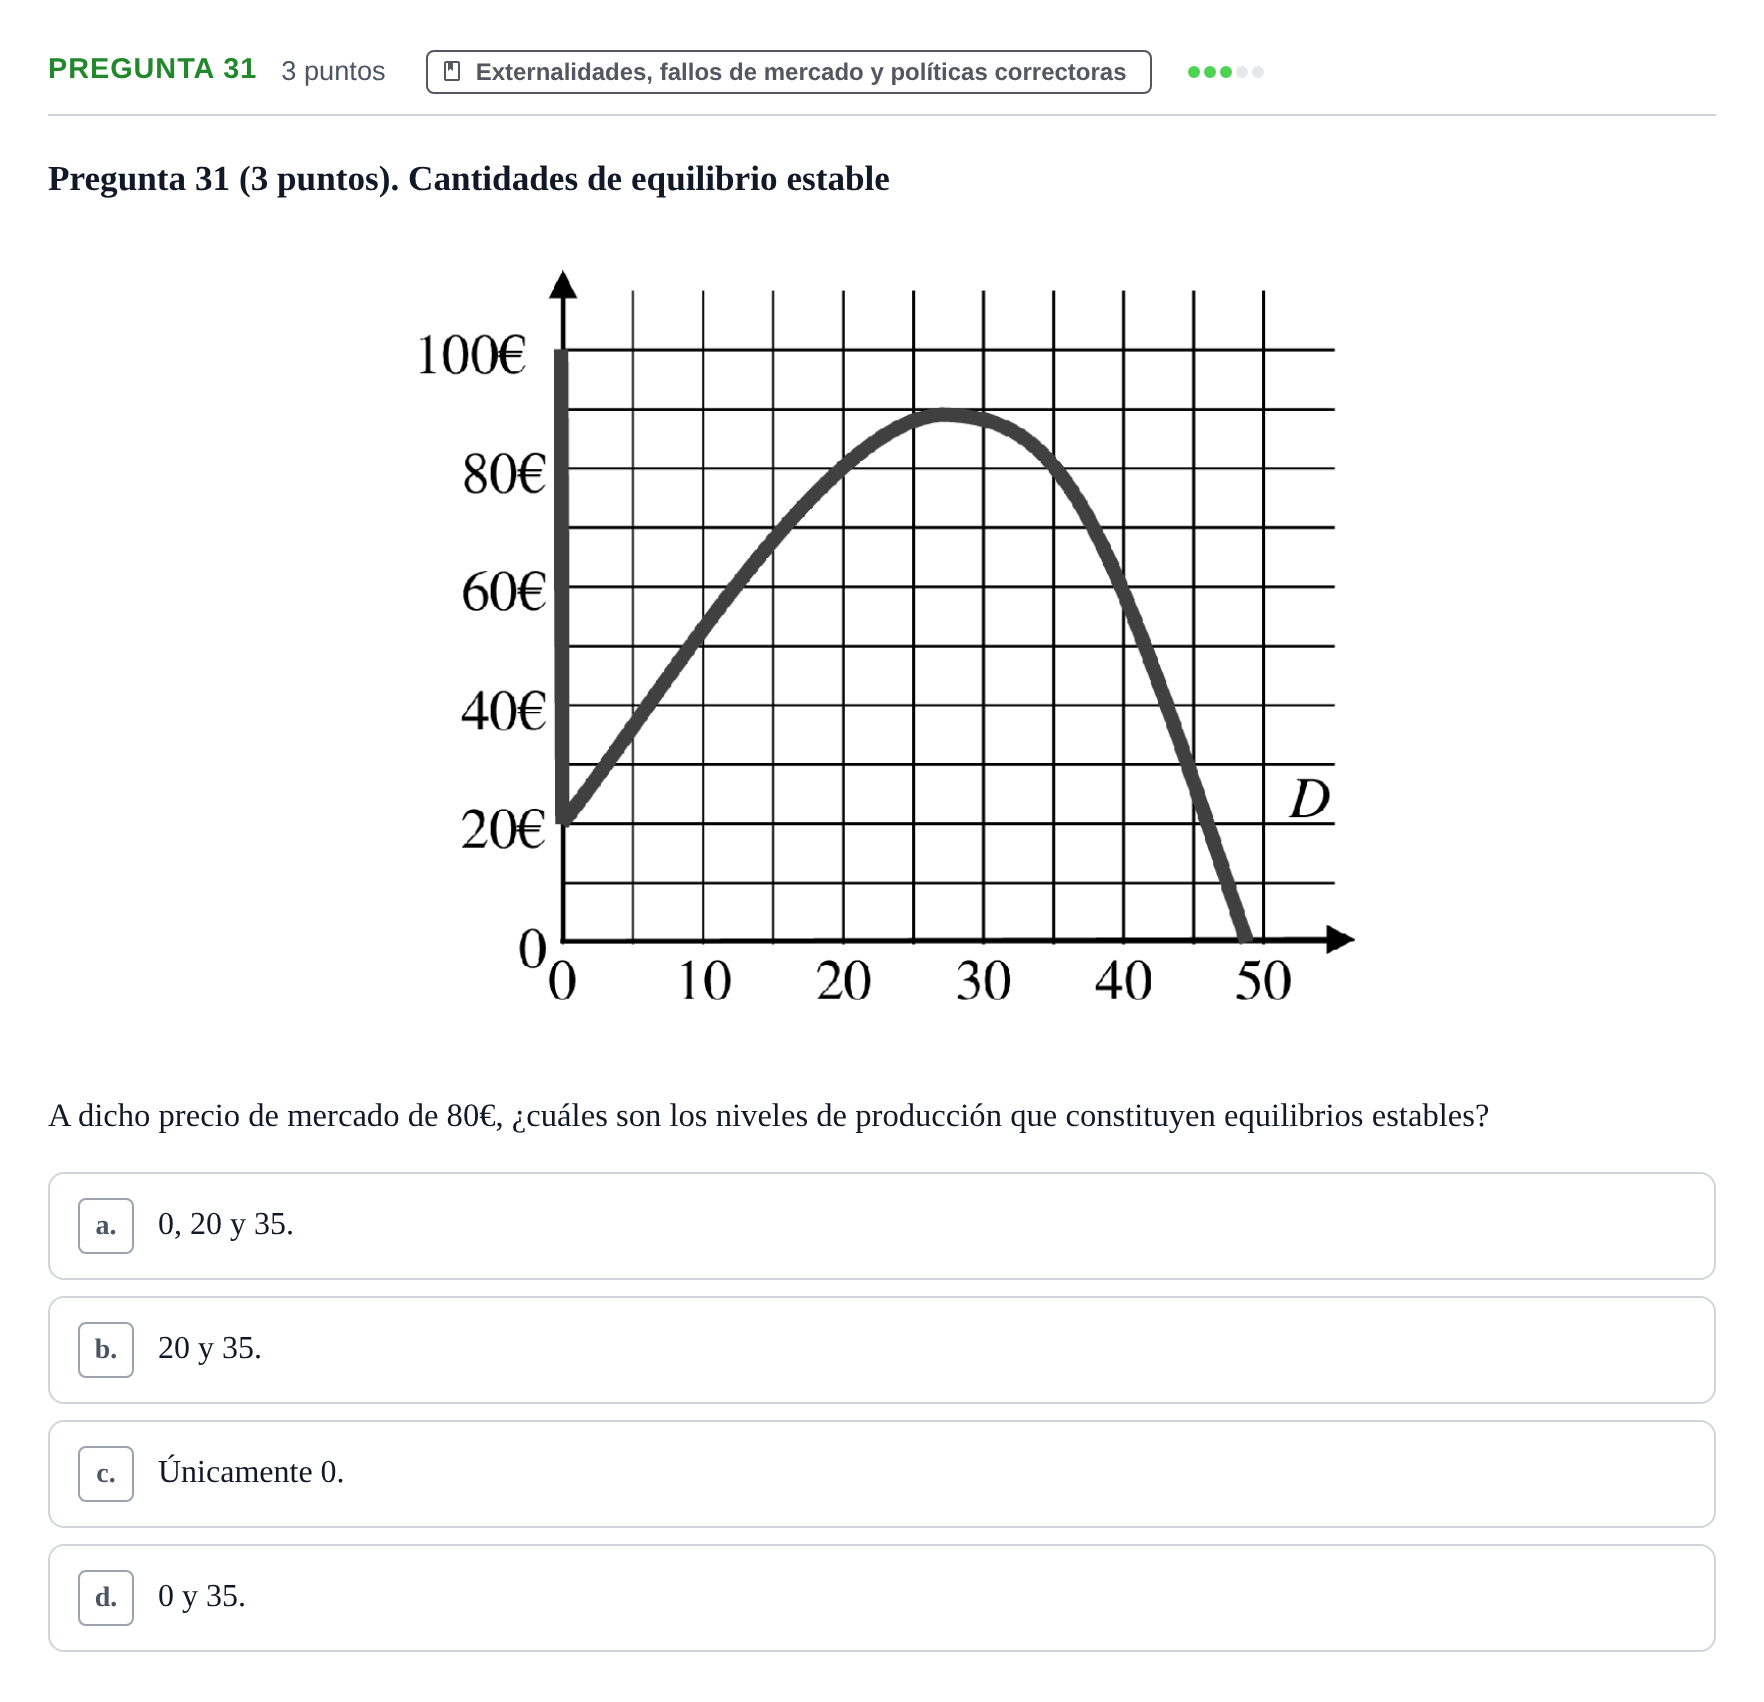Click the '3 puntos' label

coord(333,71)
